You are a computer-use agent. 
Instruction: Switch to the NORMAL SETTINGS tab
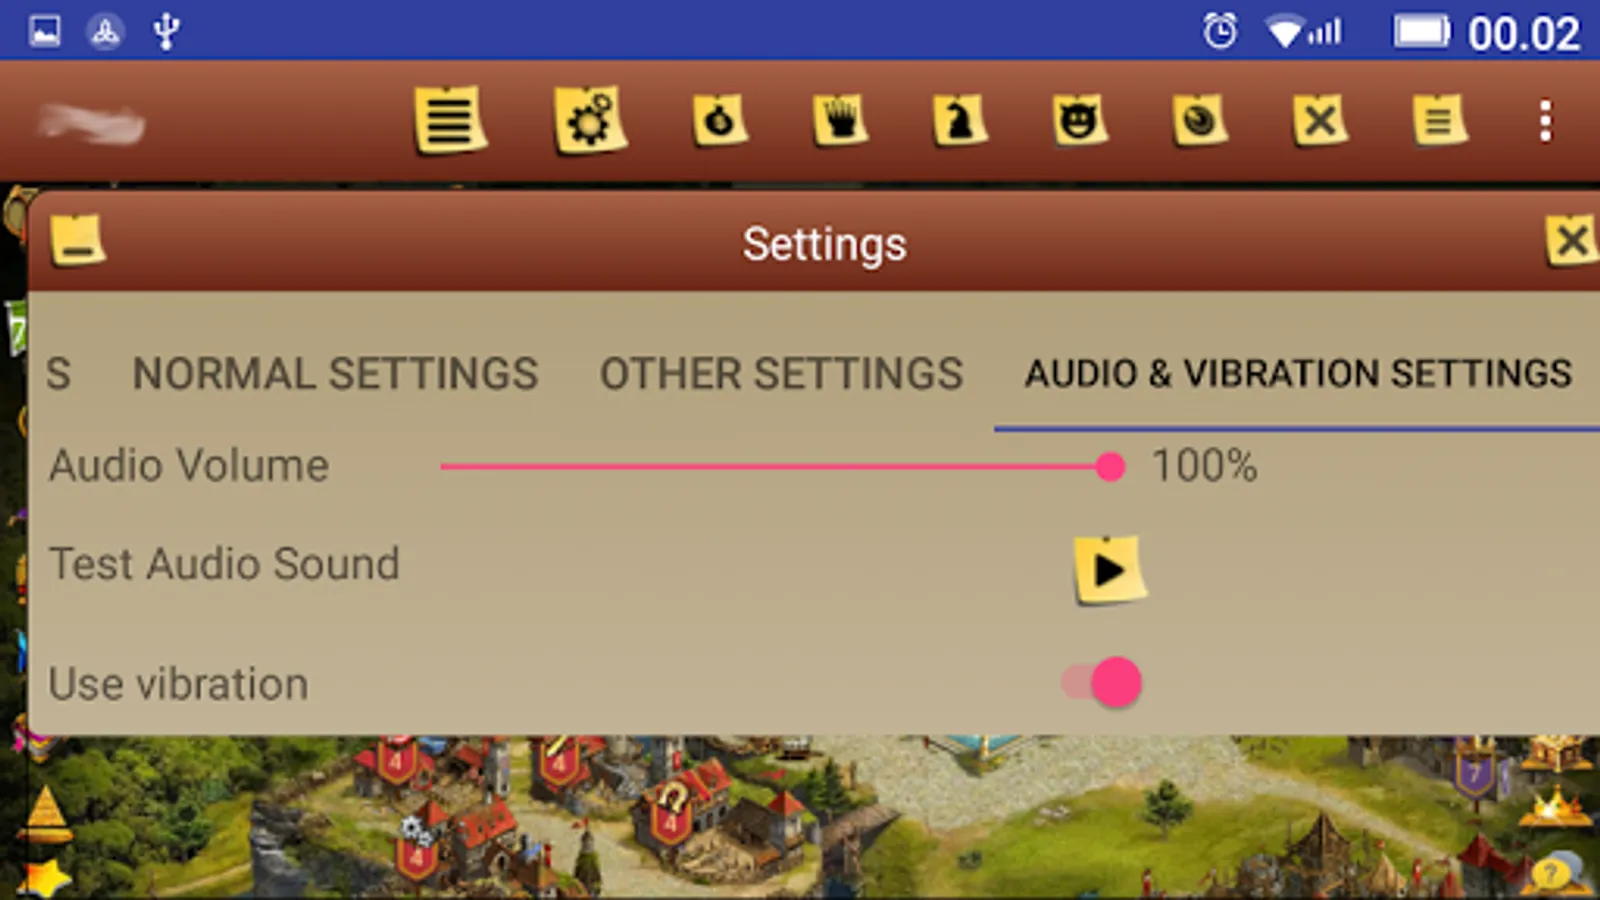pos(335,374)
